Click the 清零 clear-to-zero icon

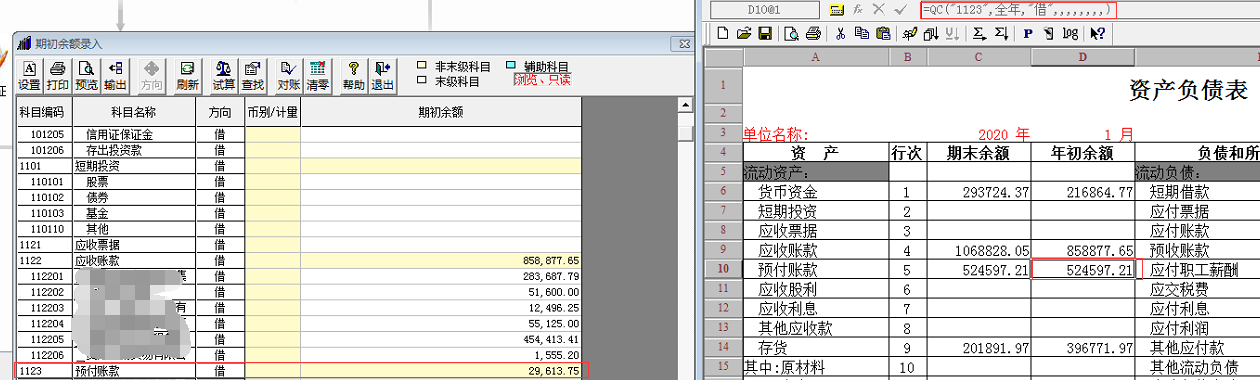click(318, 76)
